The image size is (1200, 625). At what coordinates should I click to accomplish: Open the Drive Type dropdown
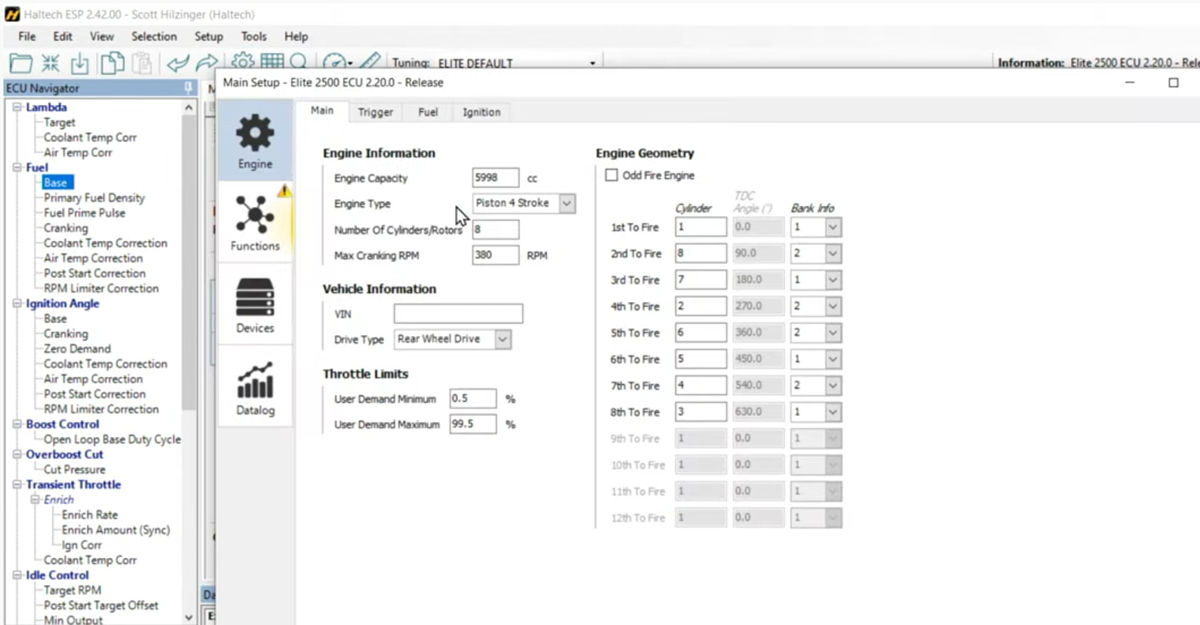tap(503, 340)
